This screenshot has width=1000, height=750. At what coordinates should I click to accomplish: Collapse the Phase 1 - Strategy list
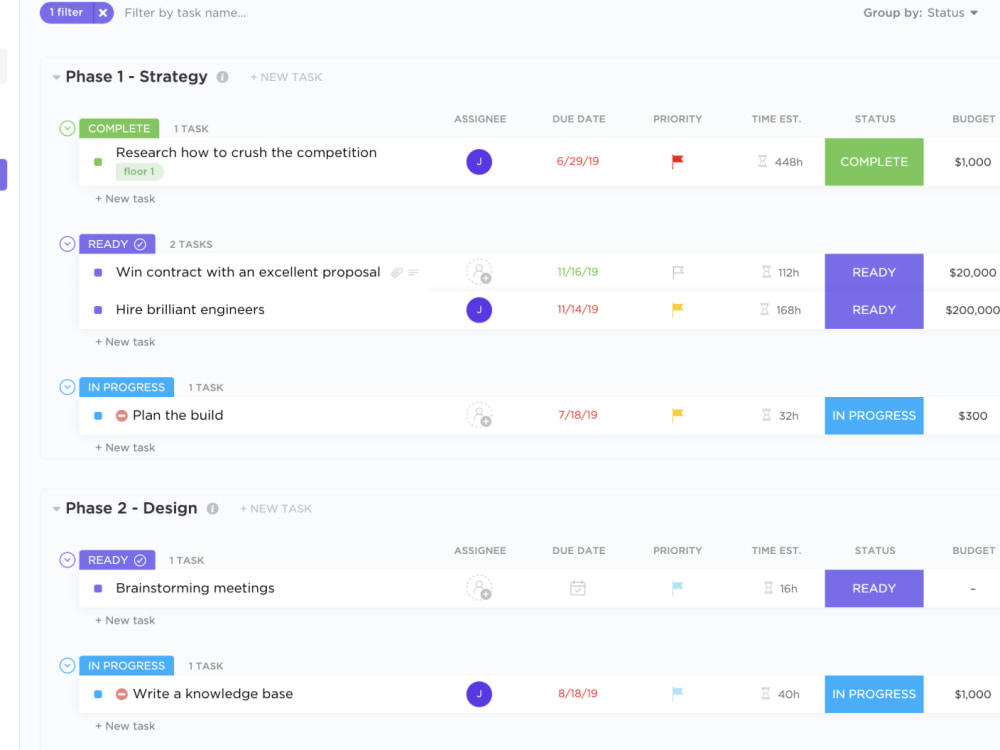(56, 78)
